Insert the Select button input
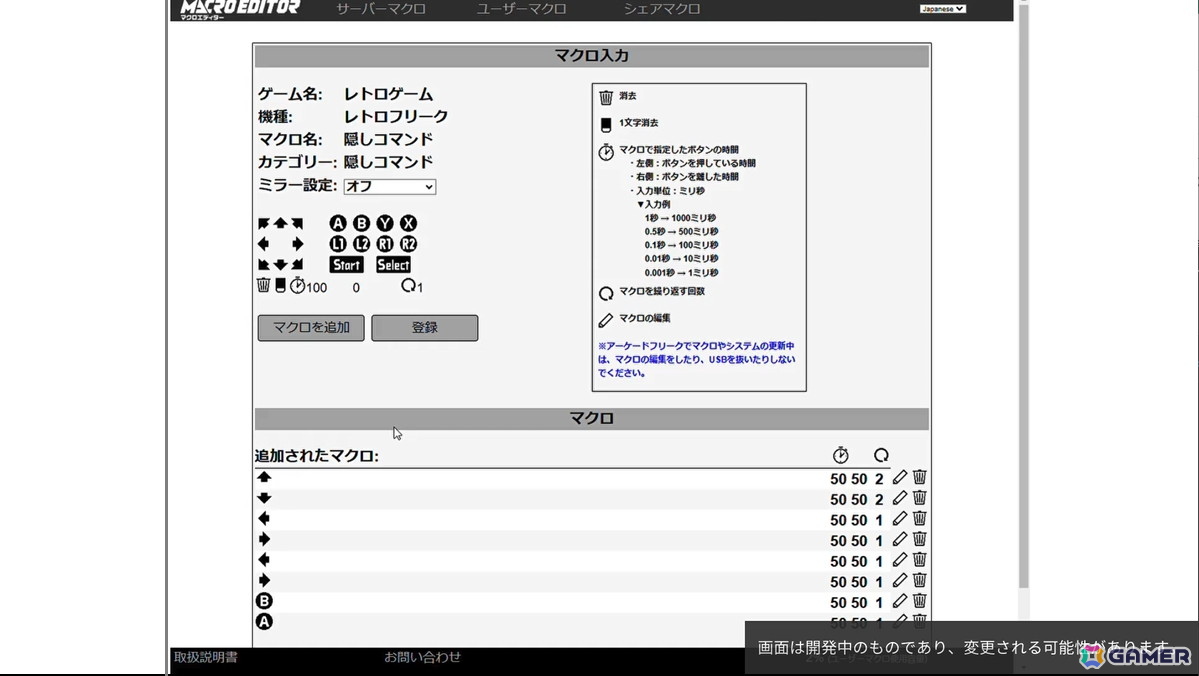Image resolution: width=1199 pixels, height=676 pixels. coord(393,265)
